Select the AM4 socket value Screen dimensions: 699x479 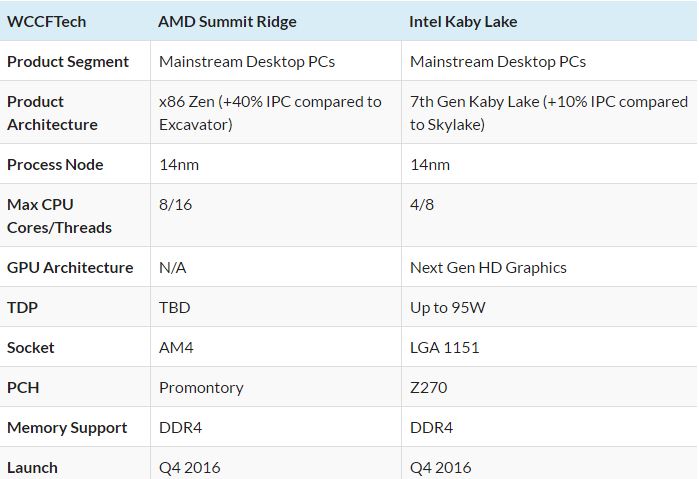176,347
